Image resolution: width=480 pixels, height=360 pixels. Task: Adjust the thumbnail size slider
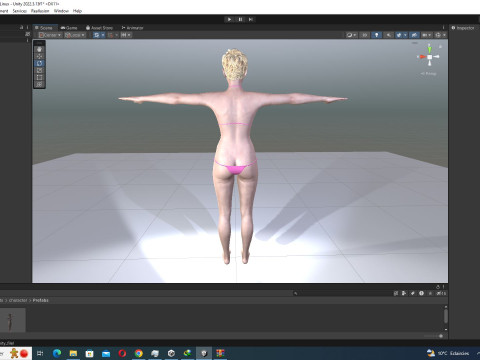coord(441,336)
